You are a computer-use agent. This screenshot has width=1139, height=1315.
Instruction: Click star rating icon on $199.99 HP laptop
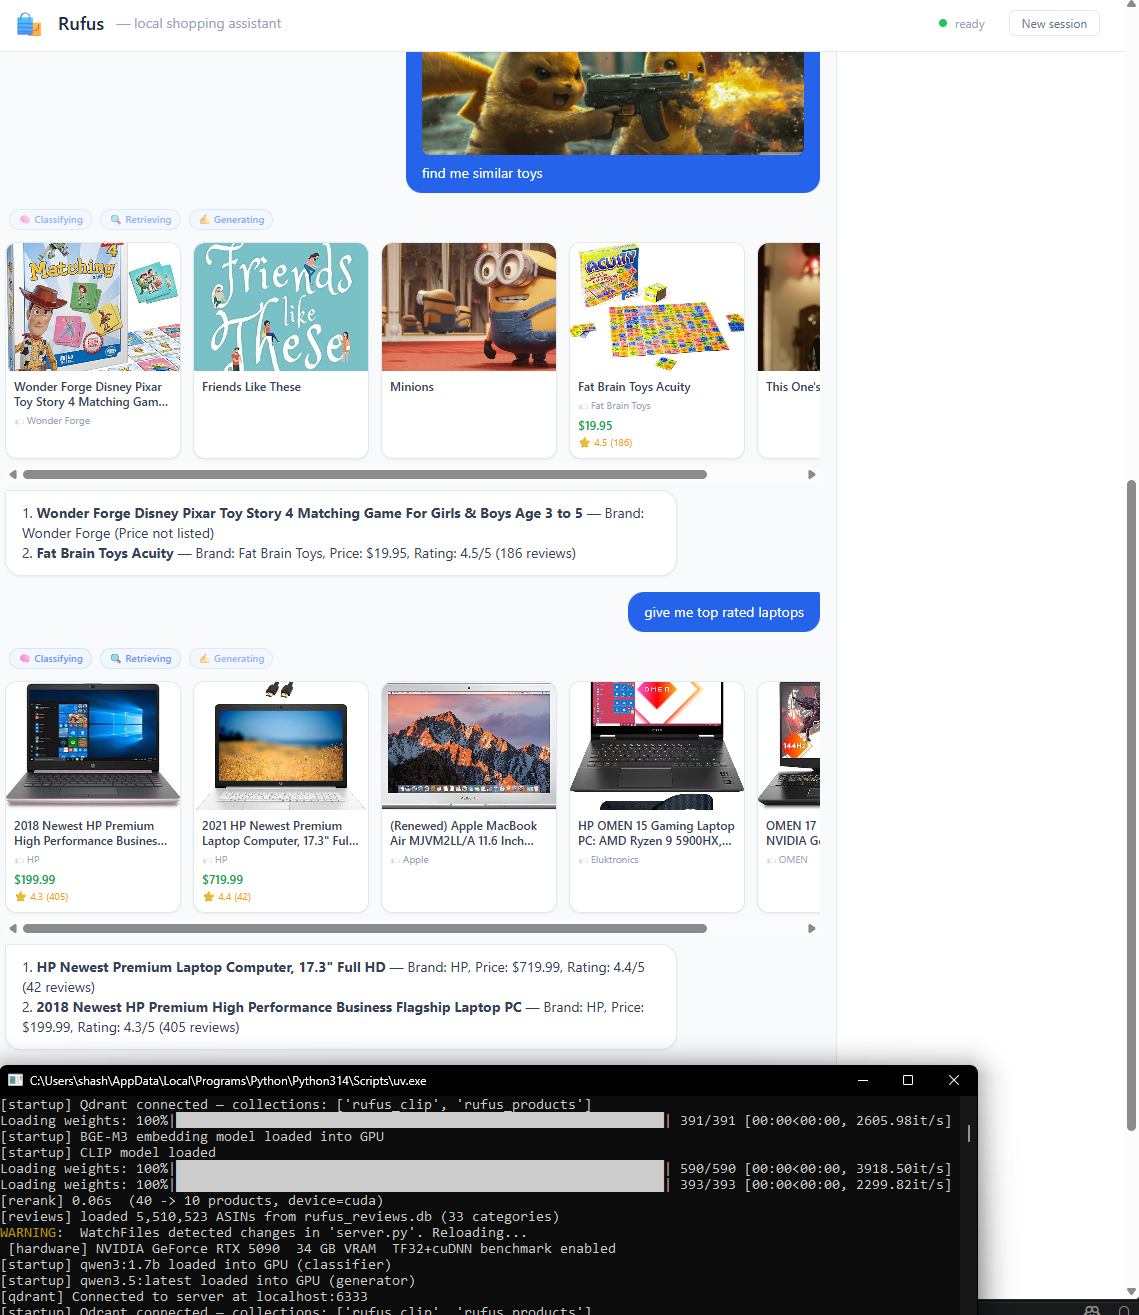coord(20,897)
